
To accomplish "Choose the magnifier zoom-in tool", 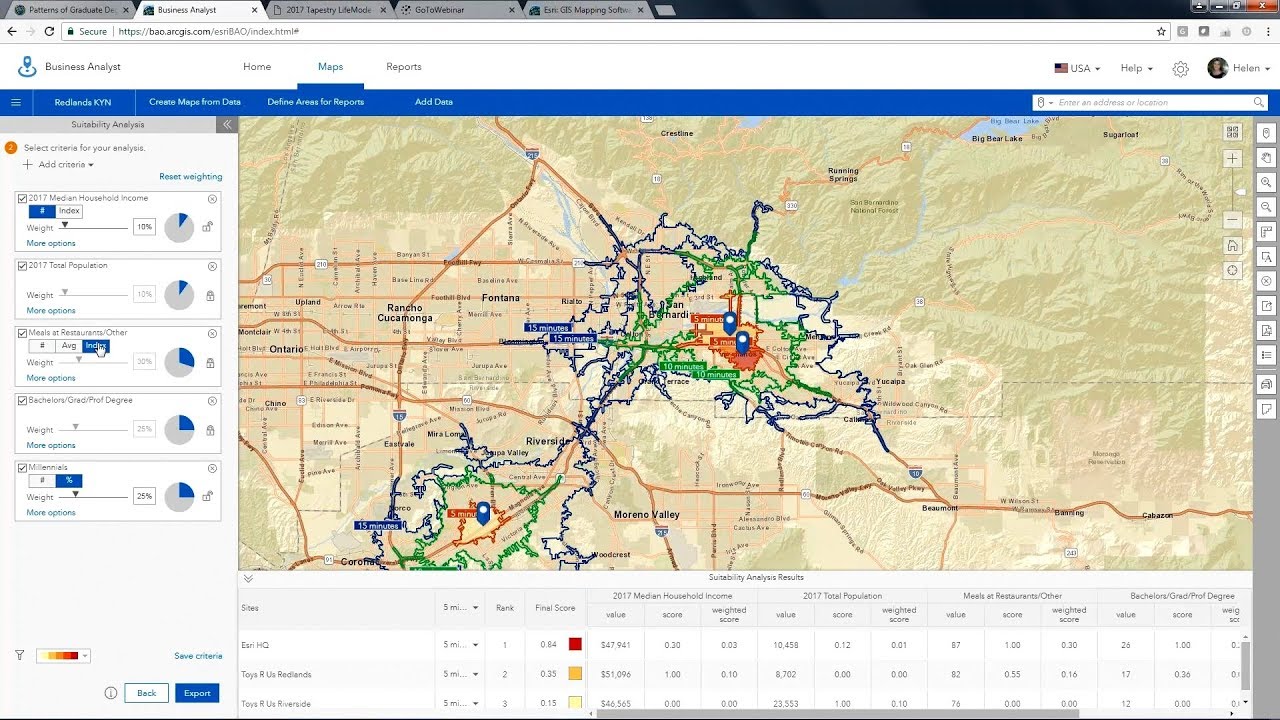I will (1266, 183).
